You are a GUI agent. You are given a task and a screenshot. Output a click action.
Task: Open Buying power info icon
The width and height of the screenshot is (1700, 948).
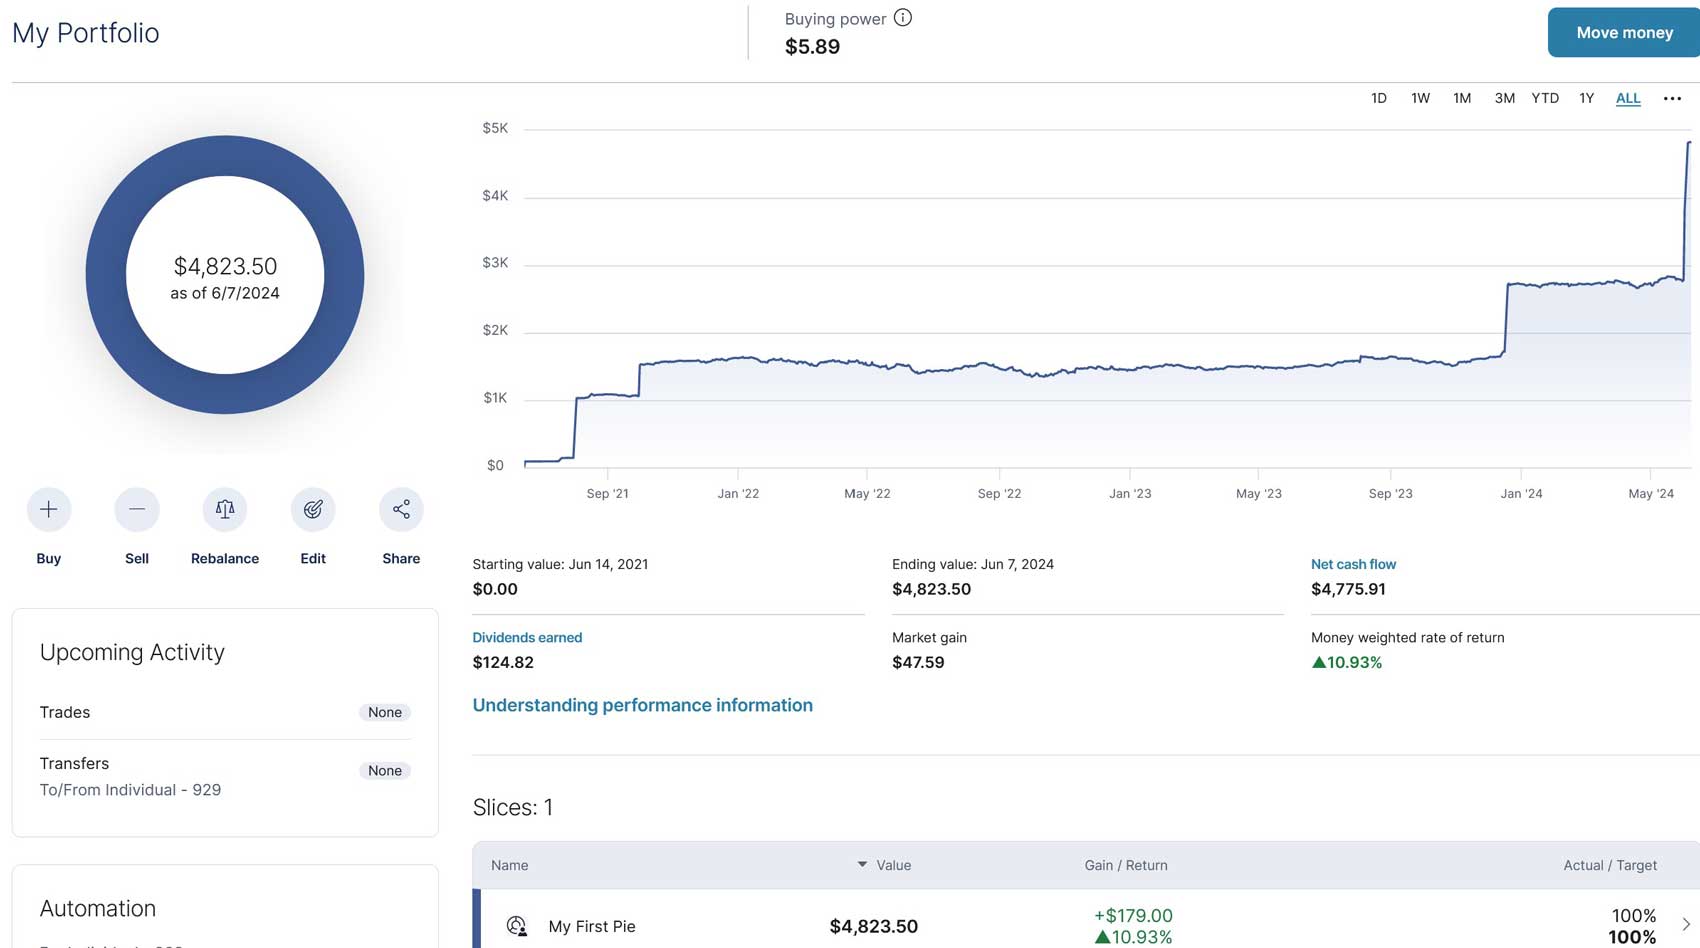[x=903, y=18]
